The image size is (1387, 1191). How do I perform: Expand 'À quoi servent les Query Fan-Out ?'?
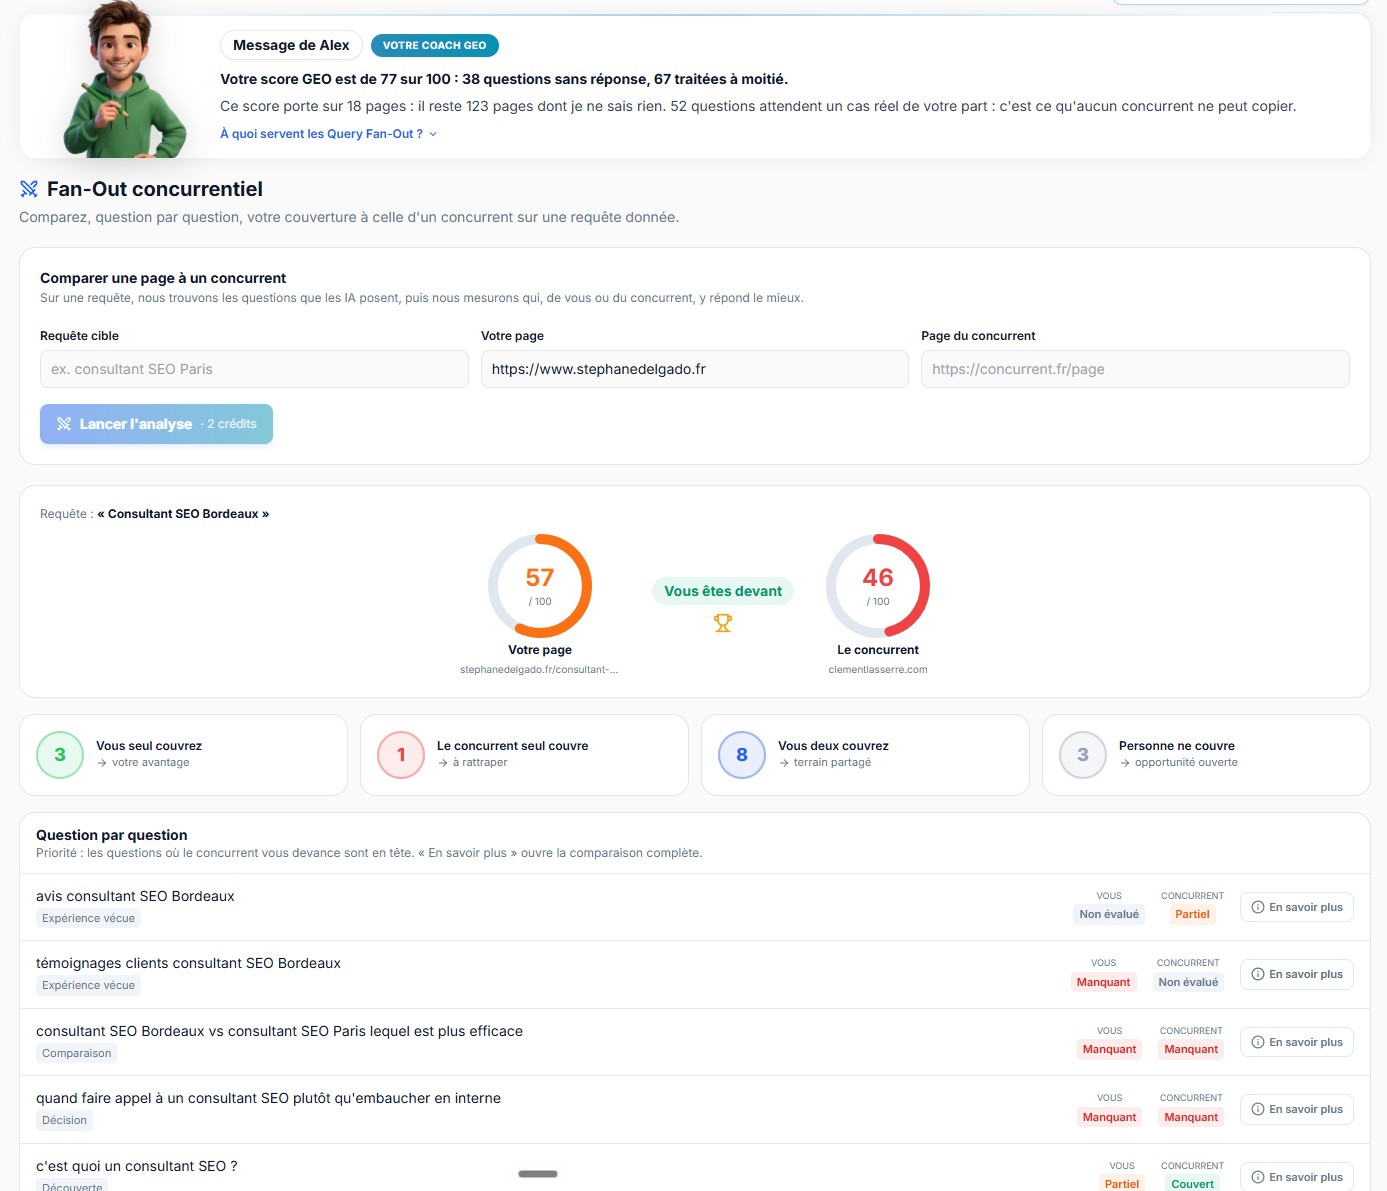tap(328, 134)
